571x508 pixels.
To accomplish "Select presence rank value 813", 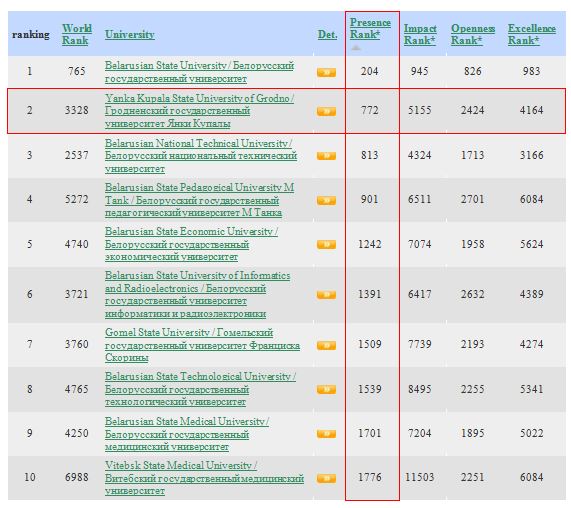I will click(370, 155).
